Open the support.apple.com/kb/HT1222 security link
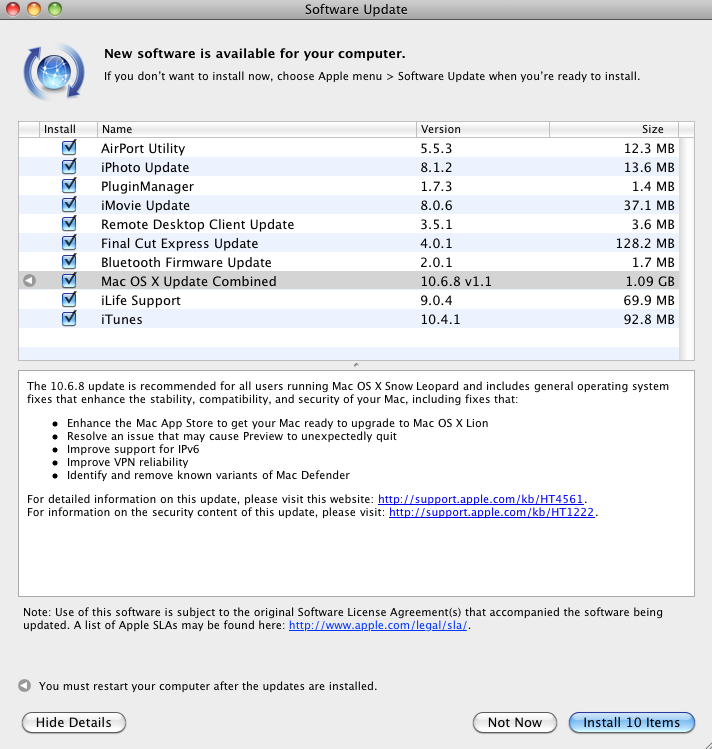 coord(491,512)
